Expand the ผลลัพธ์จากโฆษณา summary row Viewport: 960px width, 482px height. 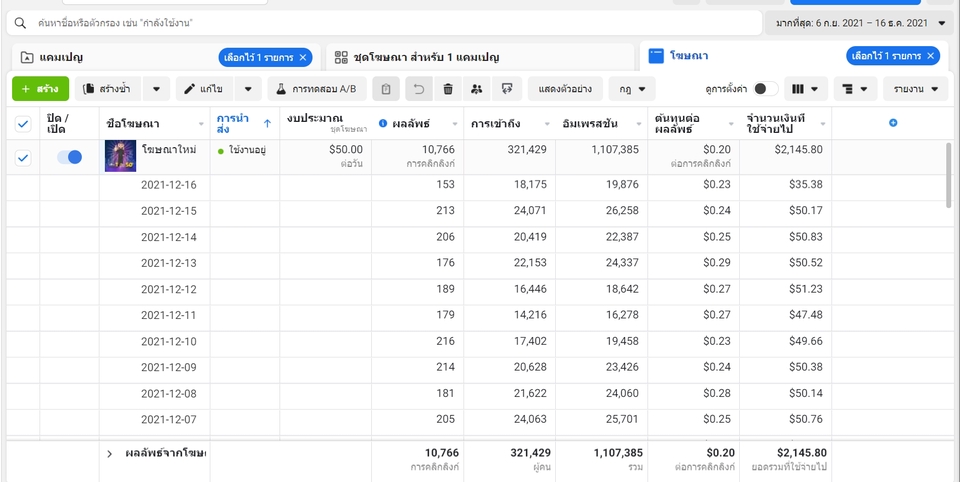tap(110, 454)
